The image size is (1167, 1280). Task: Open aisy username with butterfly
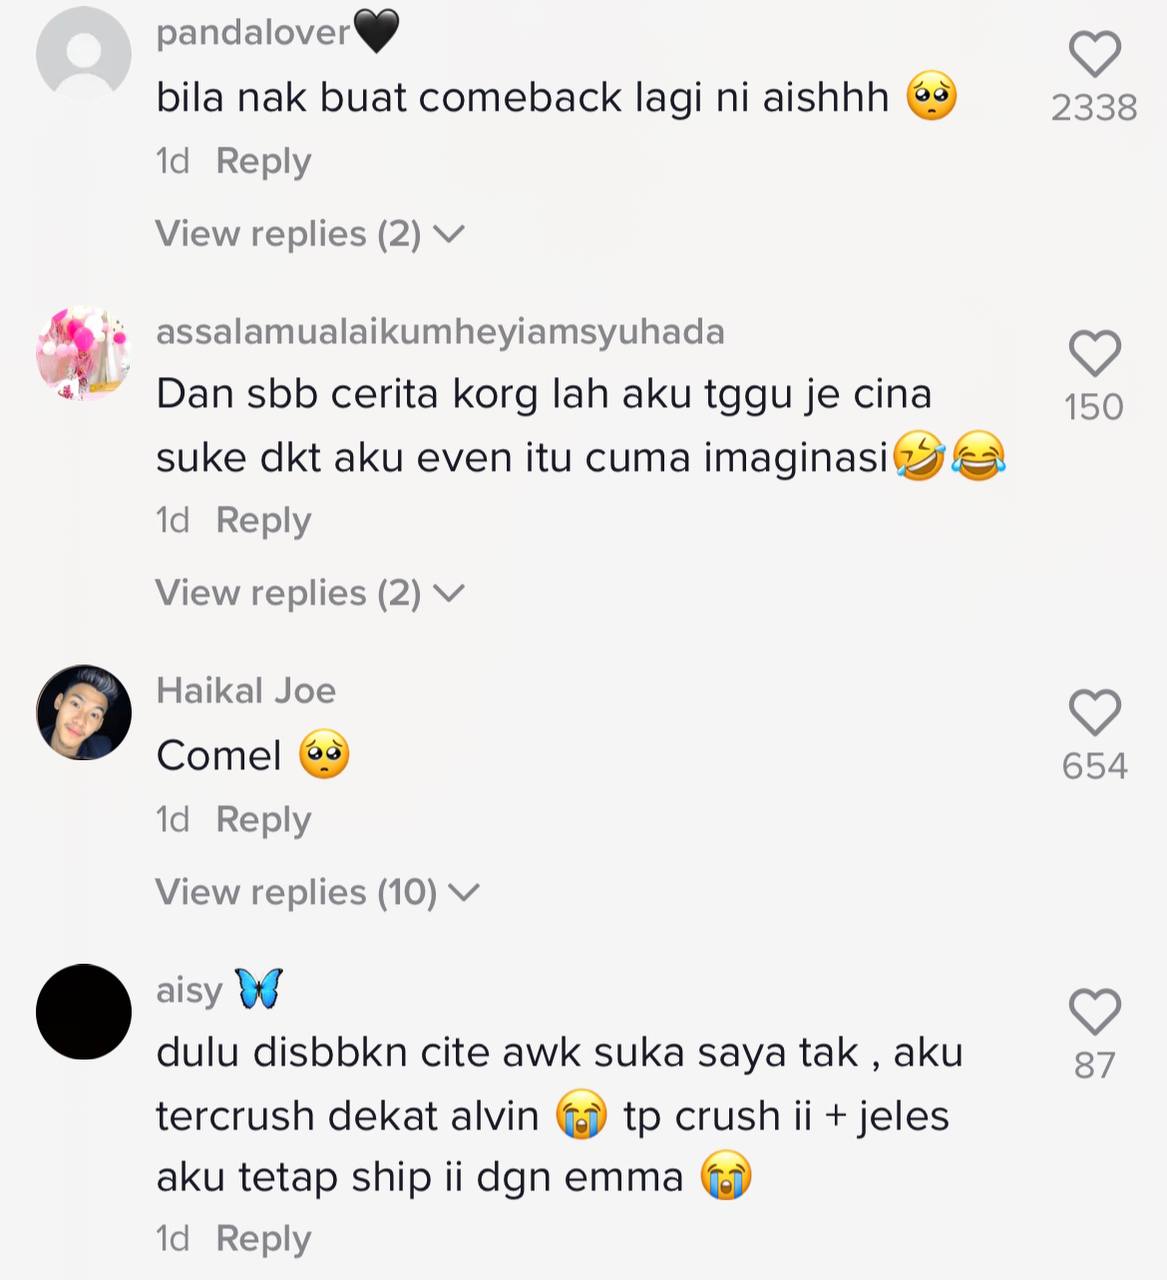click(x=220, y=990)
